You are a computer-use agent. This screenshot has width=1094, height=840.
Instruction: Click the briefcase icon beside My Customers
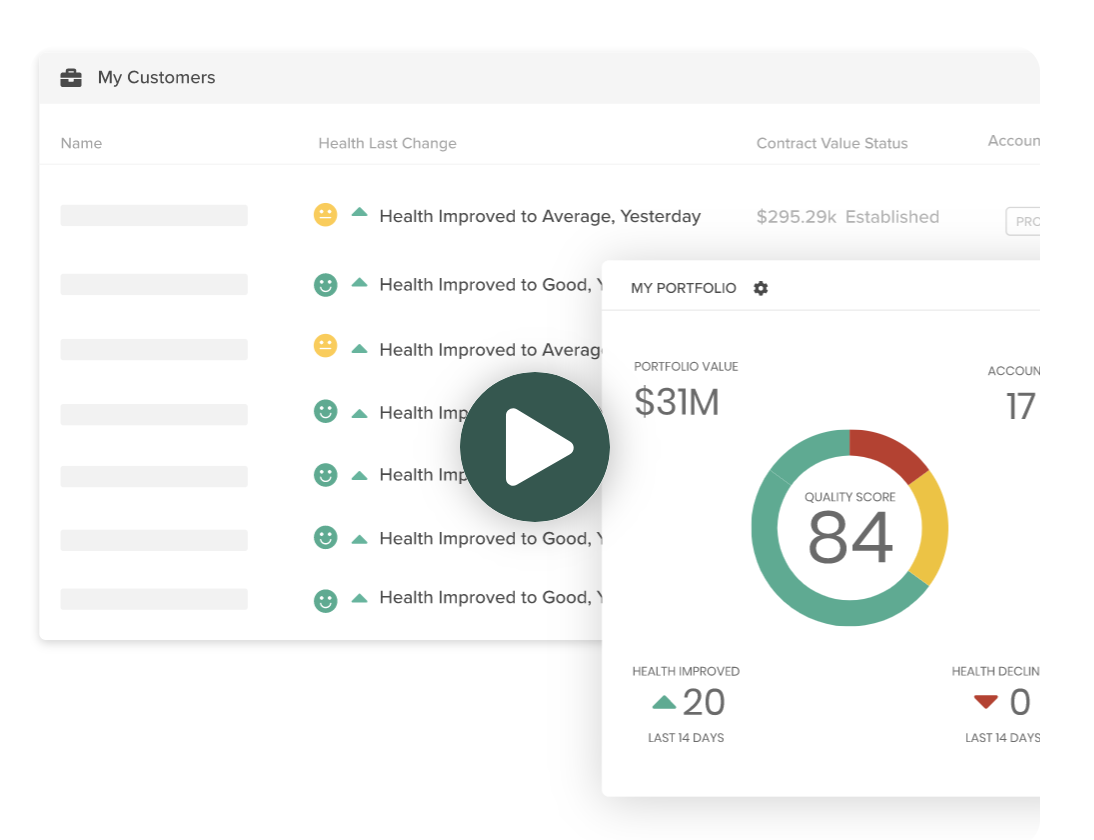(x=71, y=78)
